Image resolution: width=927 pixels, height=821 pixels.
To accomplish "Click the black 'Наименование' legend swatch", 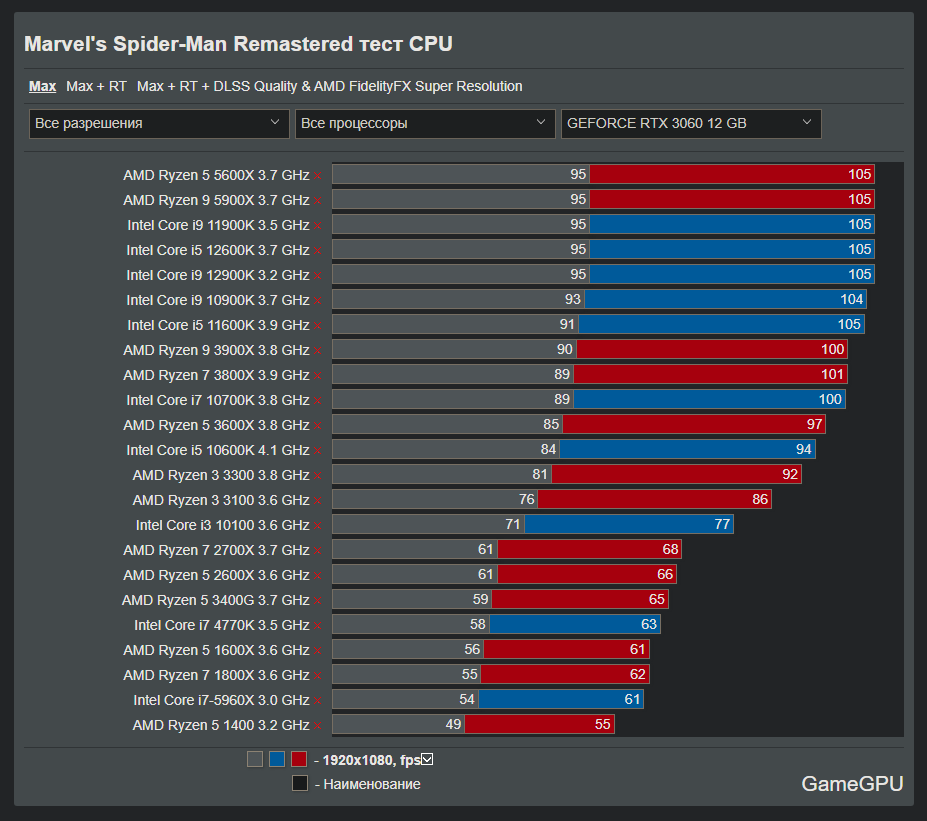I will (x=300, y=783).
